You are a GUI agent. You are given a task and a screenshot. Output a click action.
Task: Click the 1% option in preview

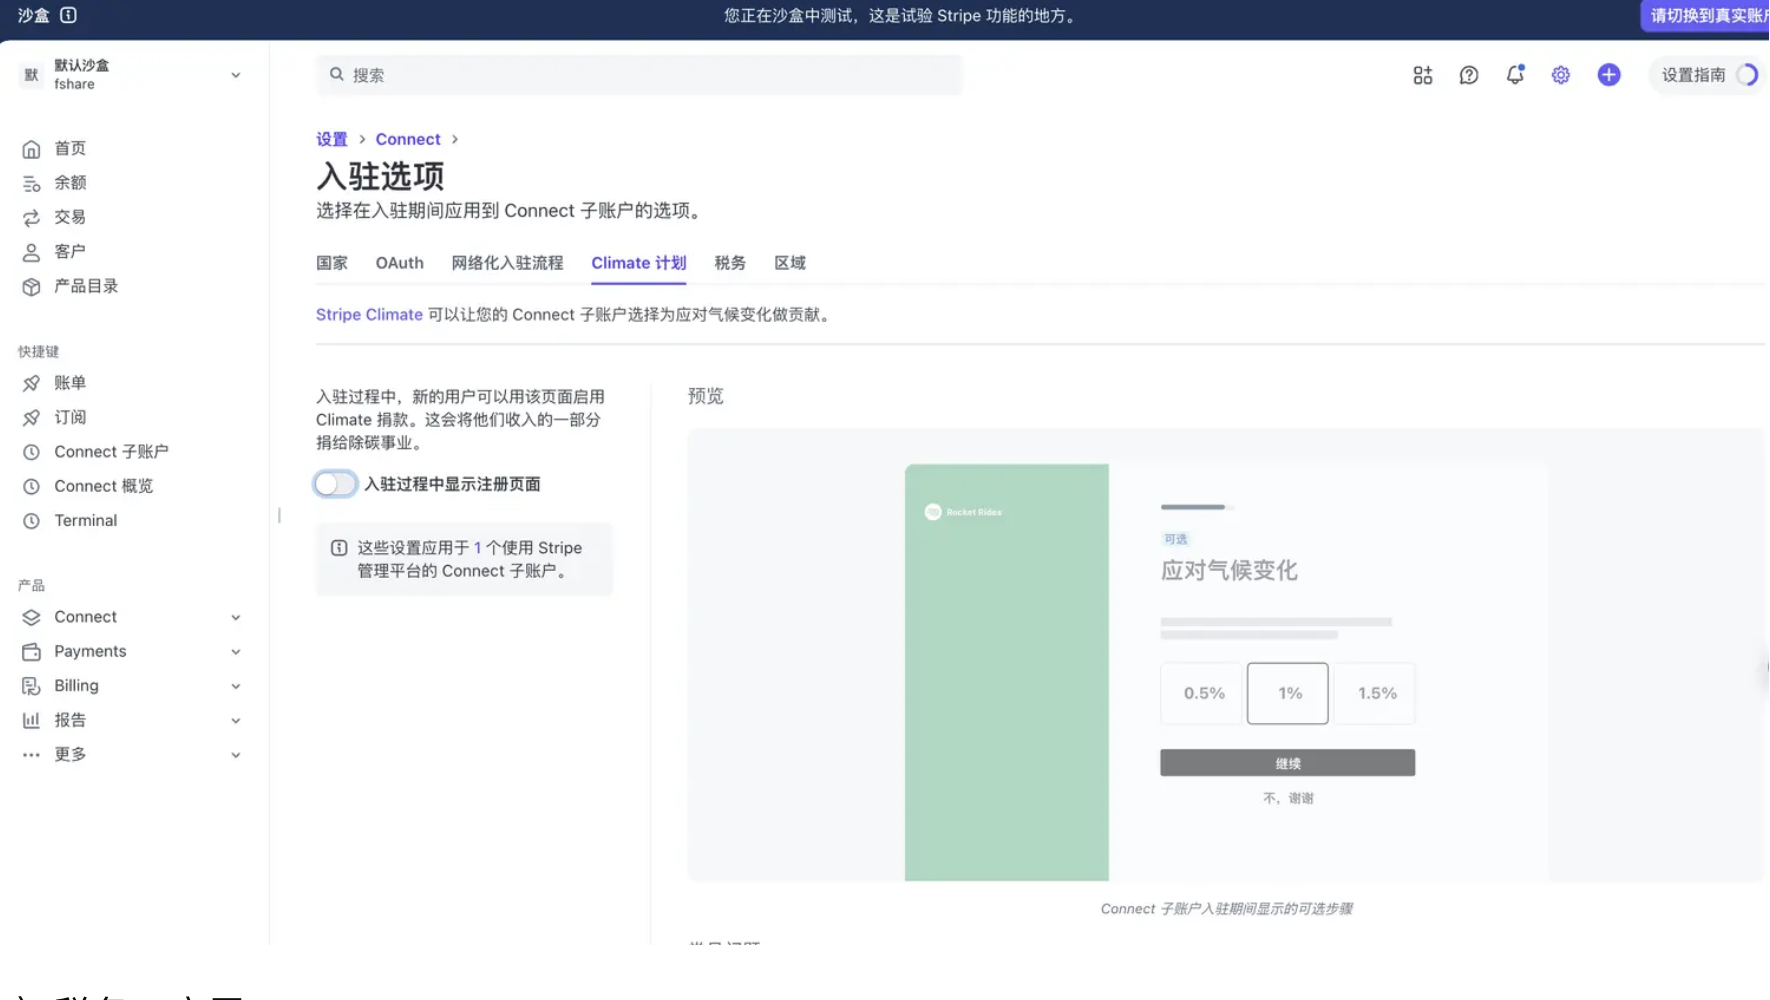[1288, 693]
